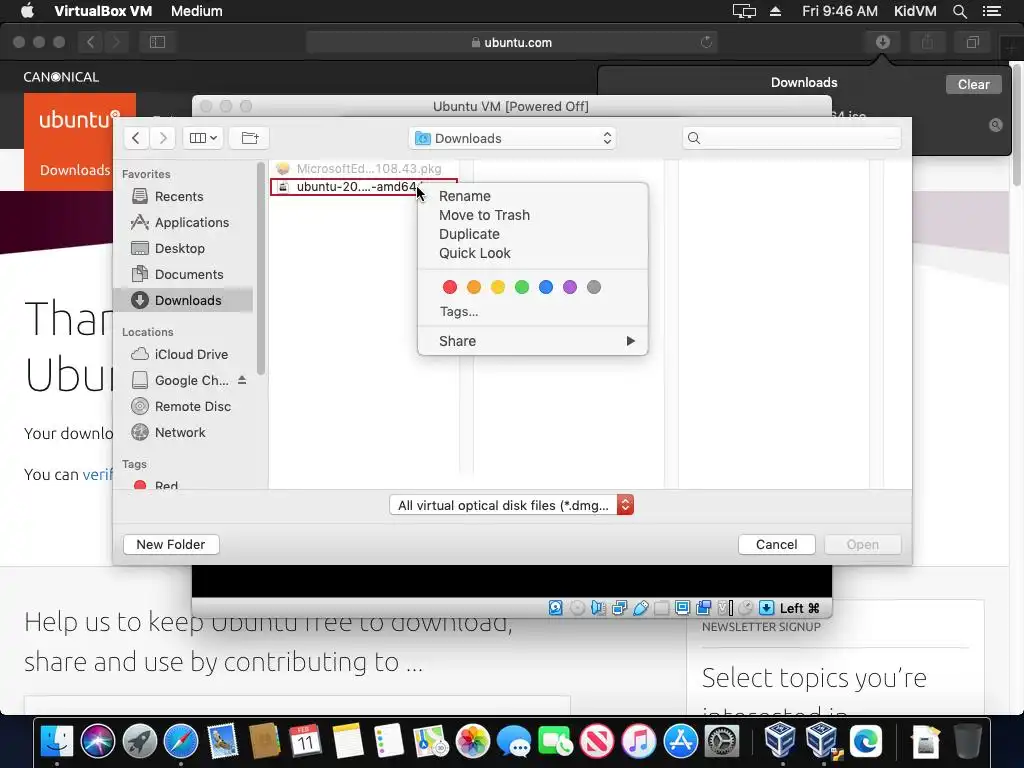Click the back arrow in the file dialog
The height and width of the screenshot is (768, 1024).
[x=136, y=138]
